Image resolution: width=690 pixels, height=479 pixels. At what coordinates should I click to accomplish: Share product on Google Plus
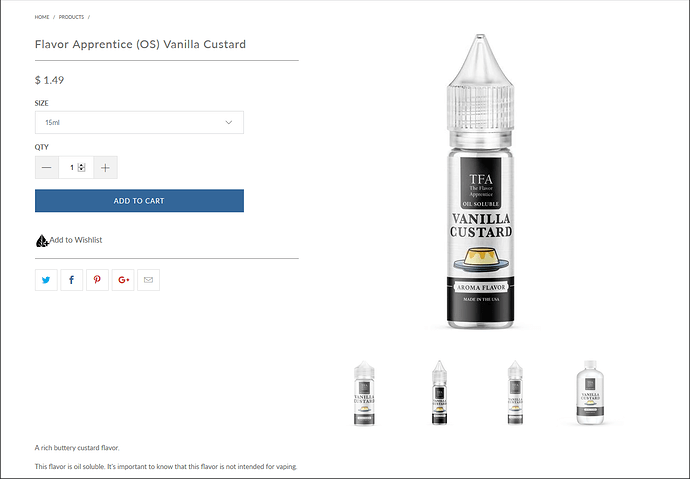[123, 280]
